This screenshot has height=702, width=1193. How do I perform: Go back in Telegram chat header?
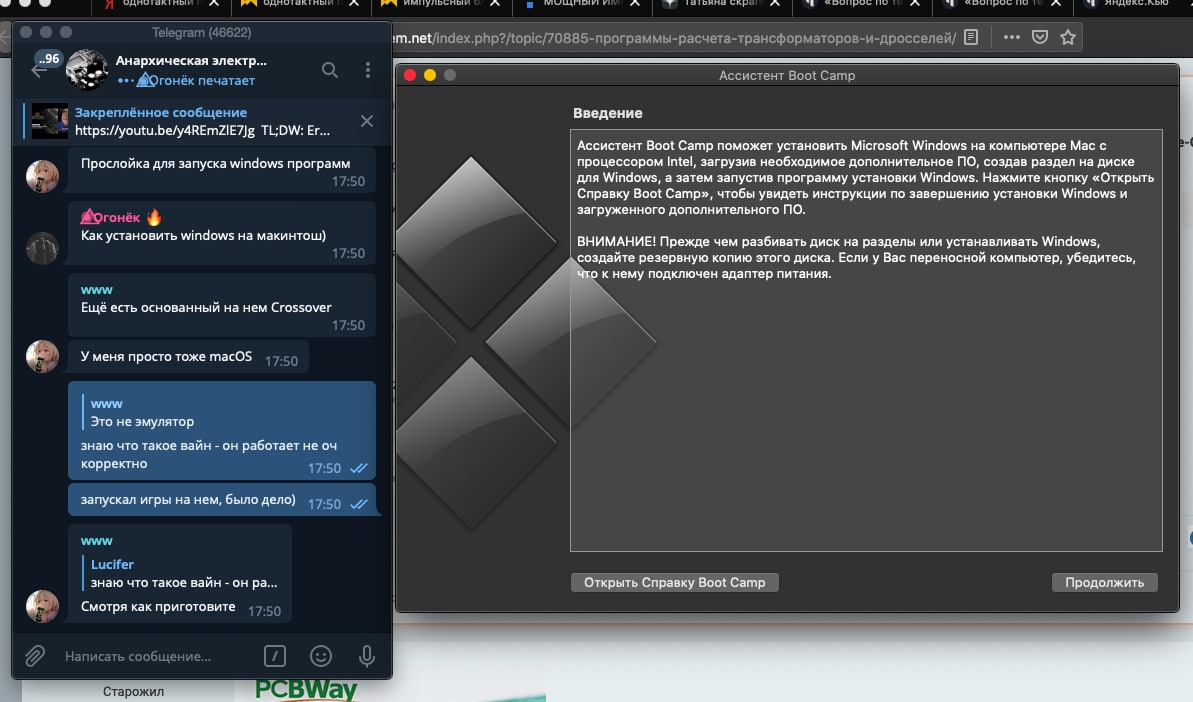click(x=39, y=70)
